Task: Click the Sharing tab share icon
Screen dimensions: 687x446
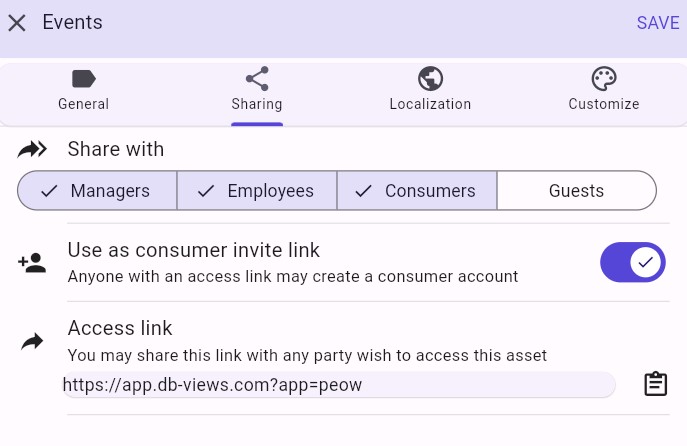Action: 257,79
